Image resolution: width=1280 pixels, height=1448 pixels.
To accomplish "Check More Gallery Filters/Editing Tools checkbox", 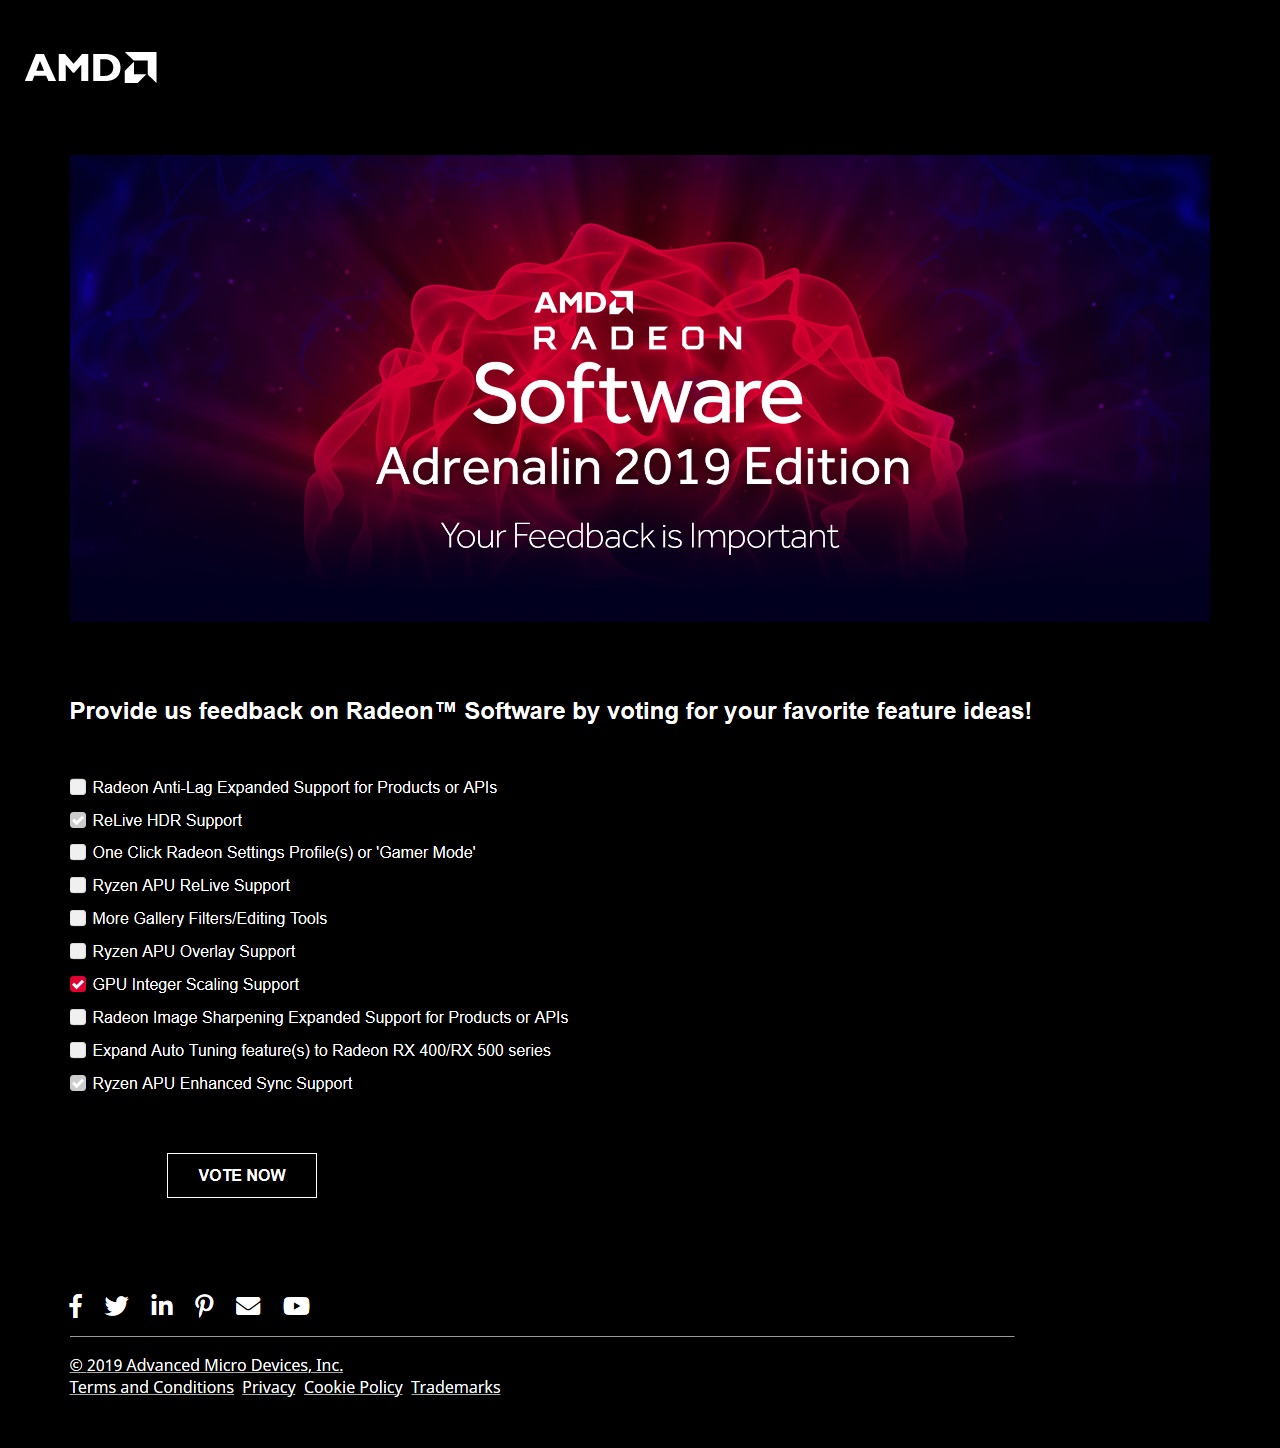I will click(x=78, y=918).
